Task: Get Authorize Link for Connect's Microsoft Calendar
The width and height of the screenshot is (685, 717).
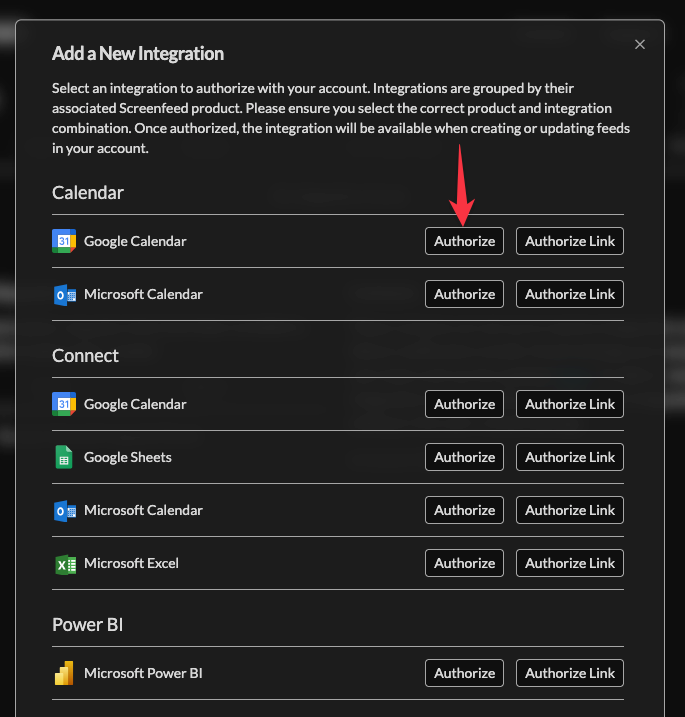Action: pos(570,510)
